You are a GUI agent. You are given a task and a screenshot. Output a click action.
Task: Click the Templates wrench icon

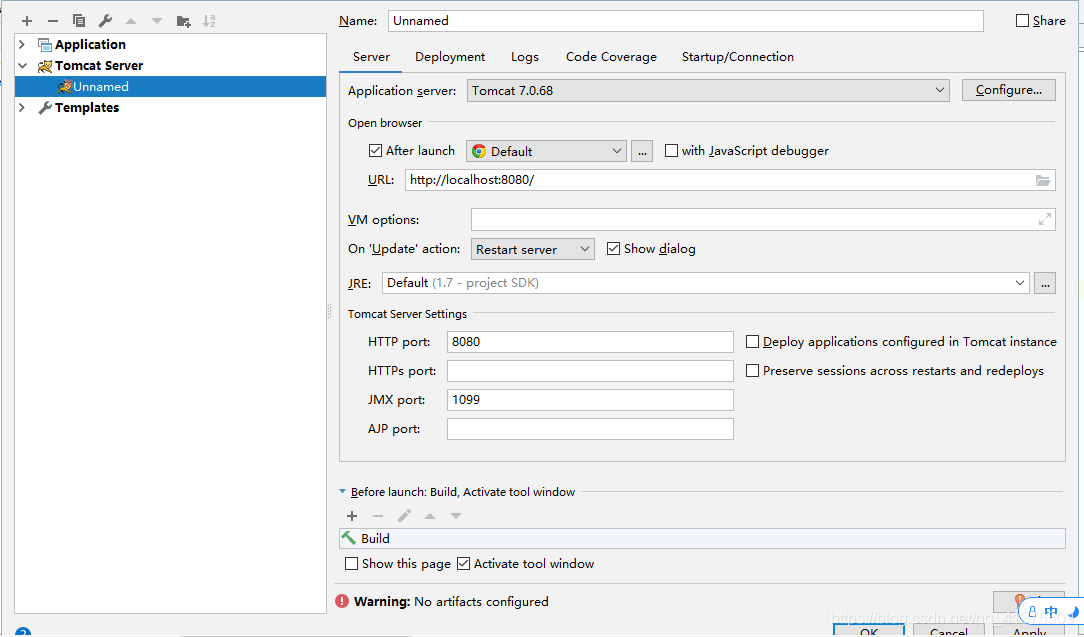point(45,107)
